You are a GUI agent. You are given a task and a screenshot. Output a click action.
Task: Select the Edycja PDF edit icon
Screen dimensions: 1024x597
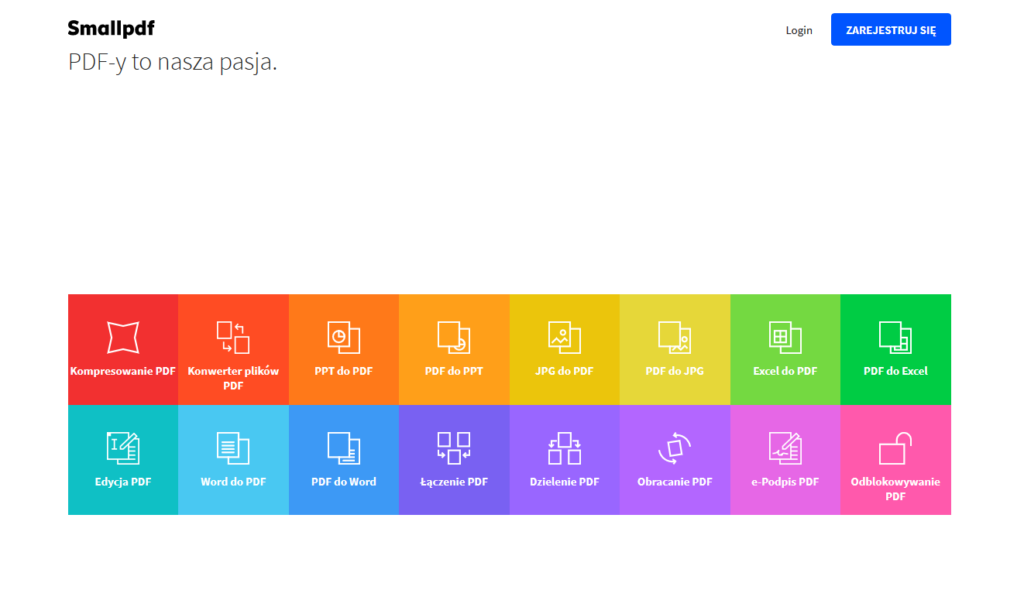coord(123,447)
